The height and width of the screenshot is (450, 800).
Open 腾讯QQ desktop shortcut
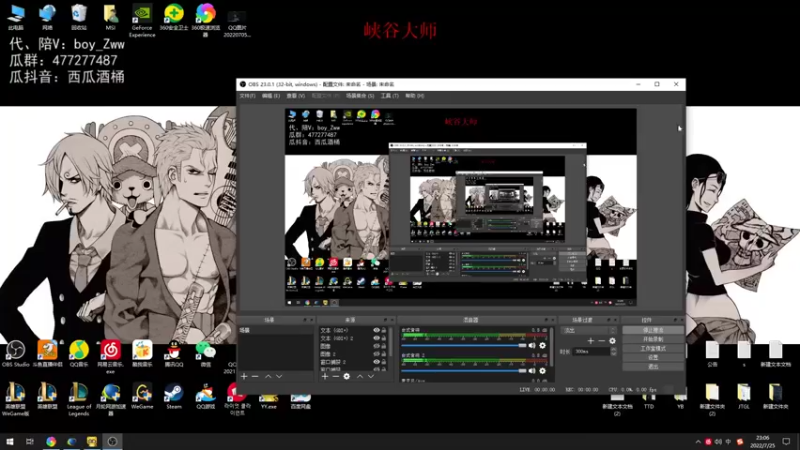[x=173, y=354]
